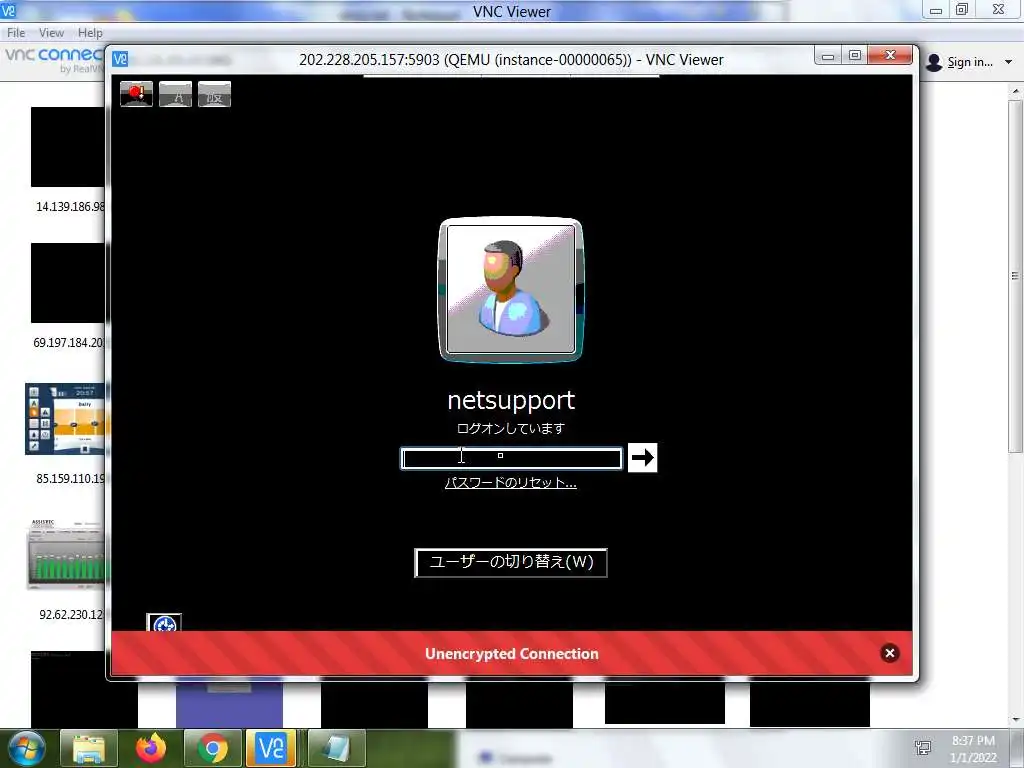Image resolution: width=1024 pixels, height=768 pixels.
Task: Expand the Sign in dropdown arrow
Action: coord(1008,62)
